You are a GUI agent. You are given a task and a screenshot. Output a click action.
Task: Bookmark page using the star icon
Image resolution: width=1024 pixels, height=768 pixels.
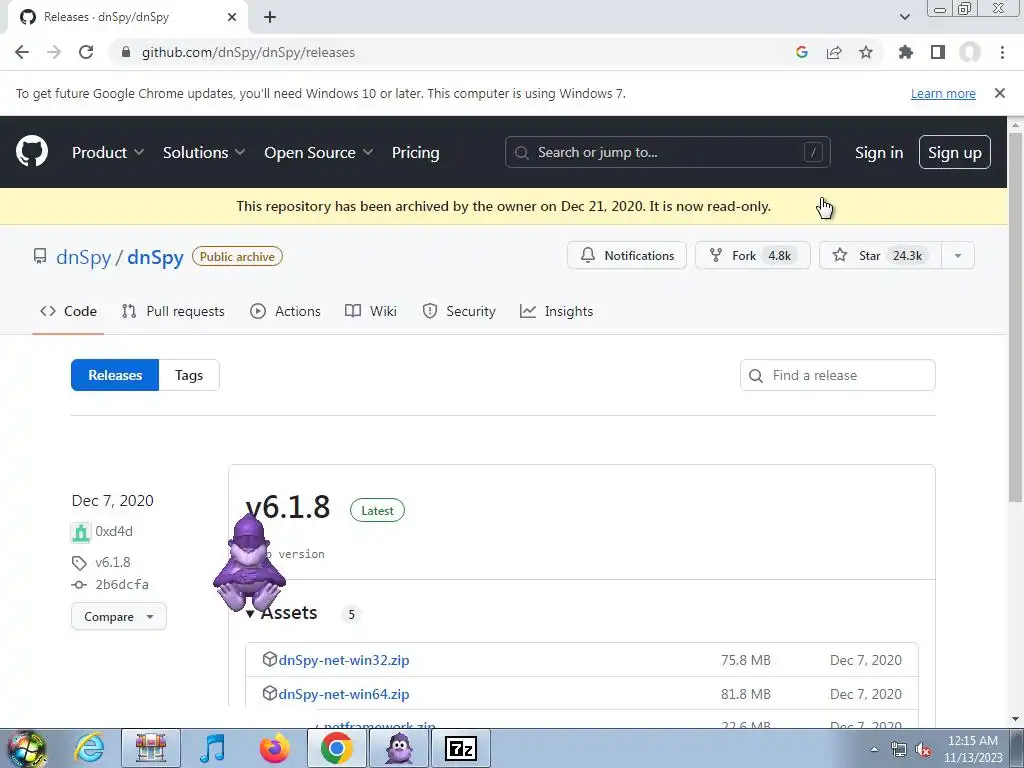pyautogui.click(x=866, y=52)
